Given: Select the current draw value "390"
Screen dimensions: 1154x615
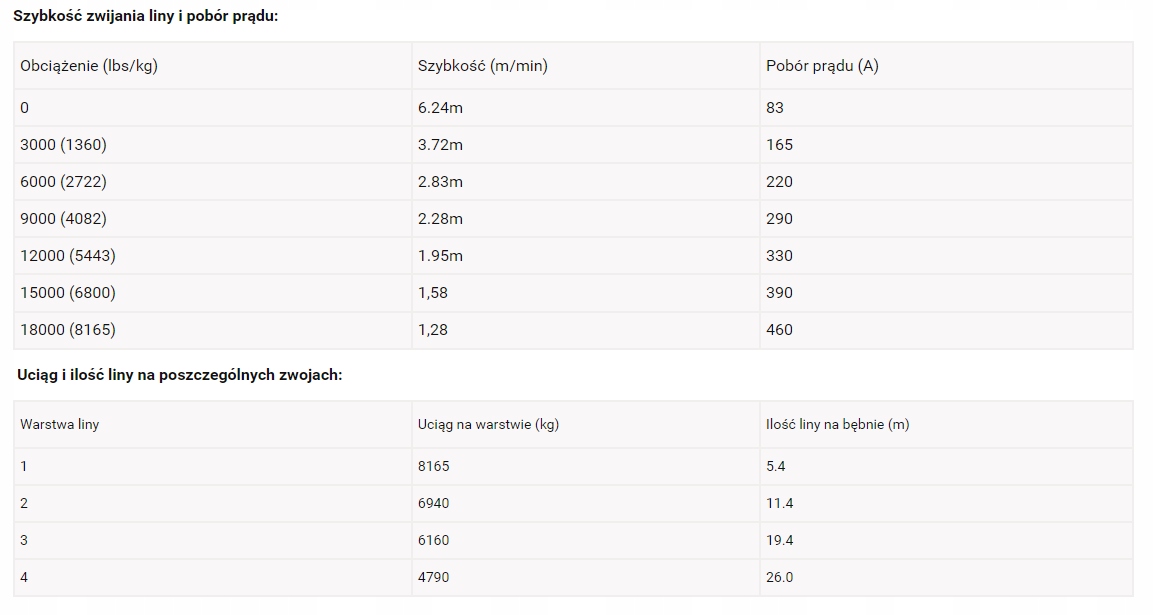Looking at the screenshot, I should [779, 293].
